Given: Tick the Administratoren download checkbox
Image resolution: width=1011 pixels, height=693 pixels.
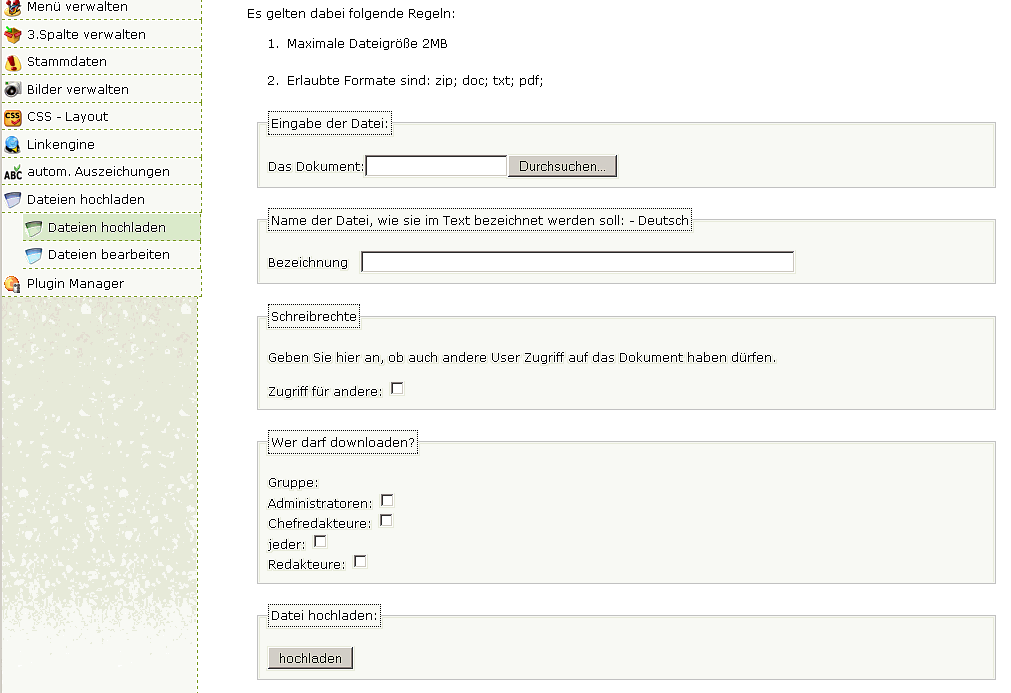Looking at the screenshot, I should (387, 500).
